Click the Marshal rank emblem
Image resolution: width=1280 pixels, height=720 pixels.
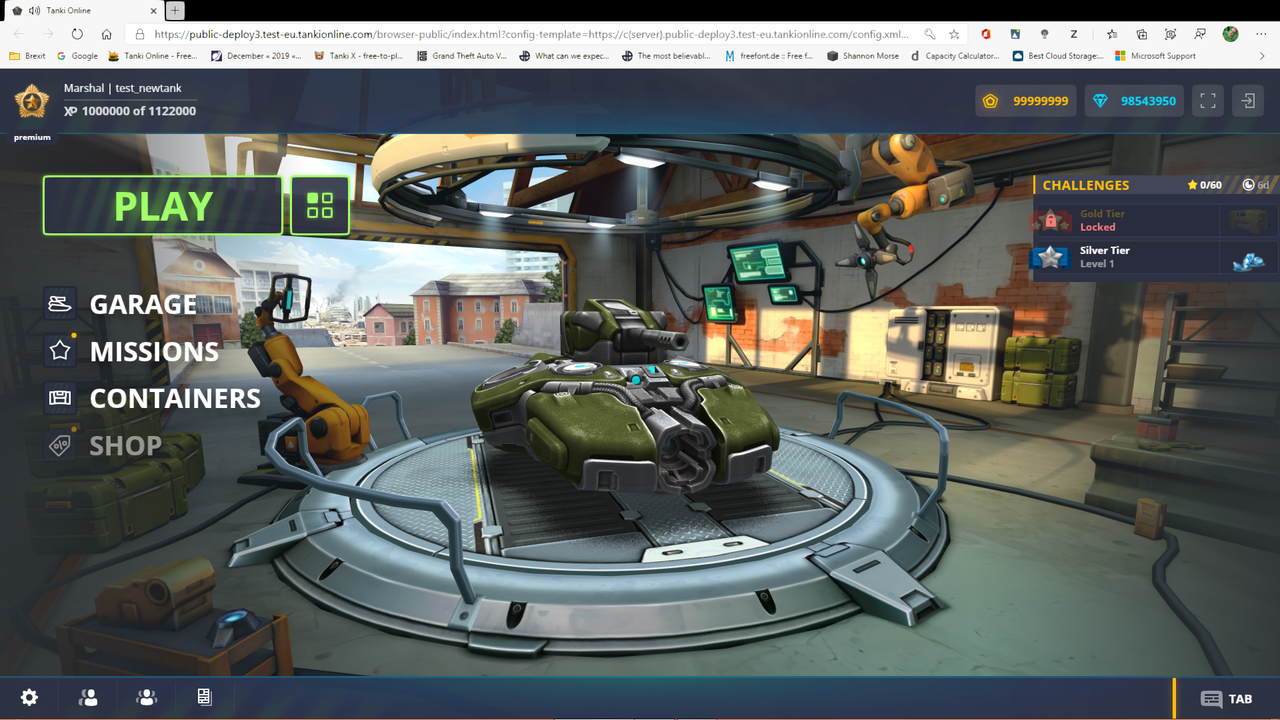tap(32, 102)
